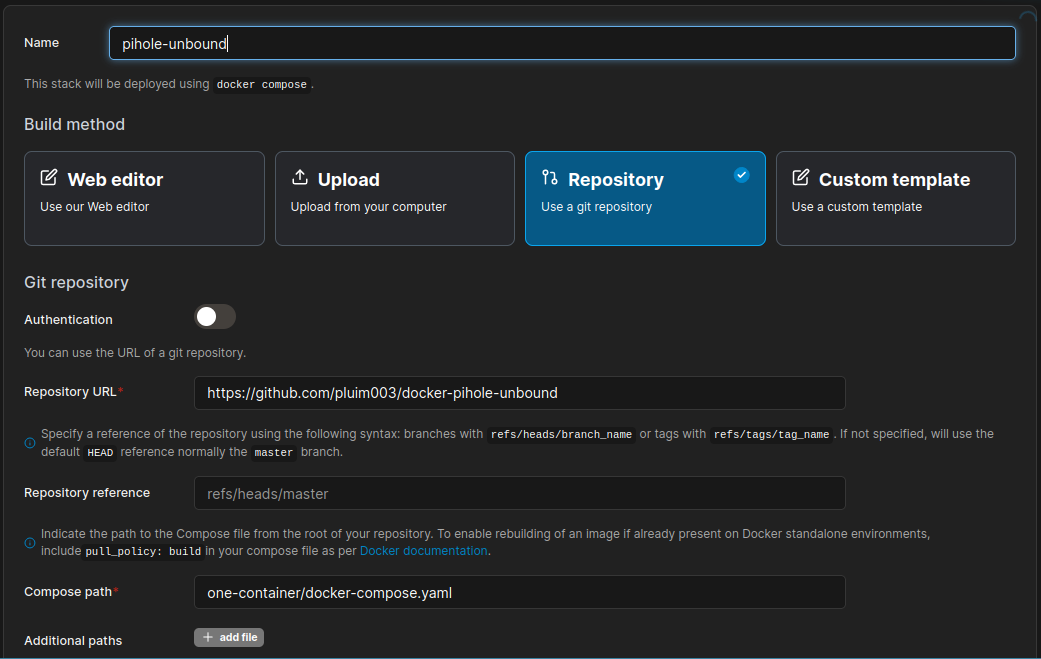Click the selected Repository build method card
This screenshot has height=659, width=1041.
[x=645, y=198]
